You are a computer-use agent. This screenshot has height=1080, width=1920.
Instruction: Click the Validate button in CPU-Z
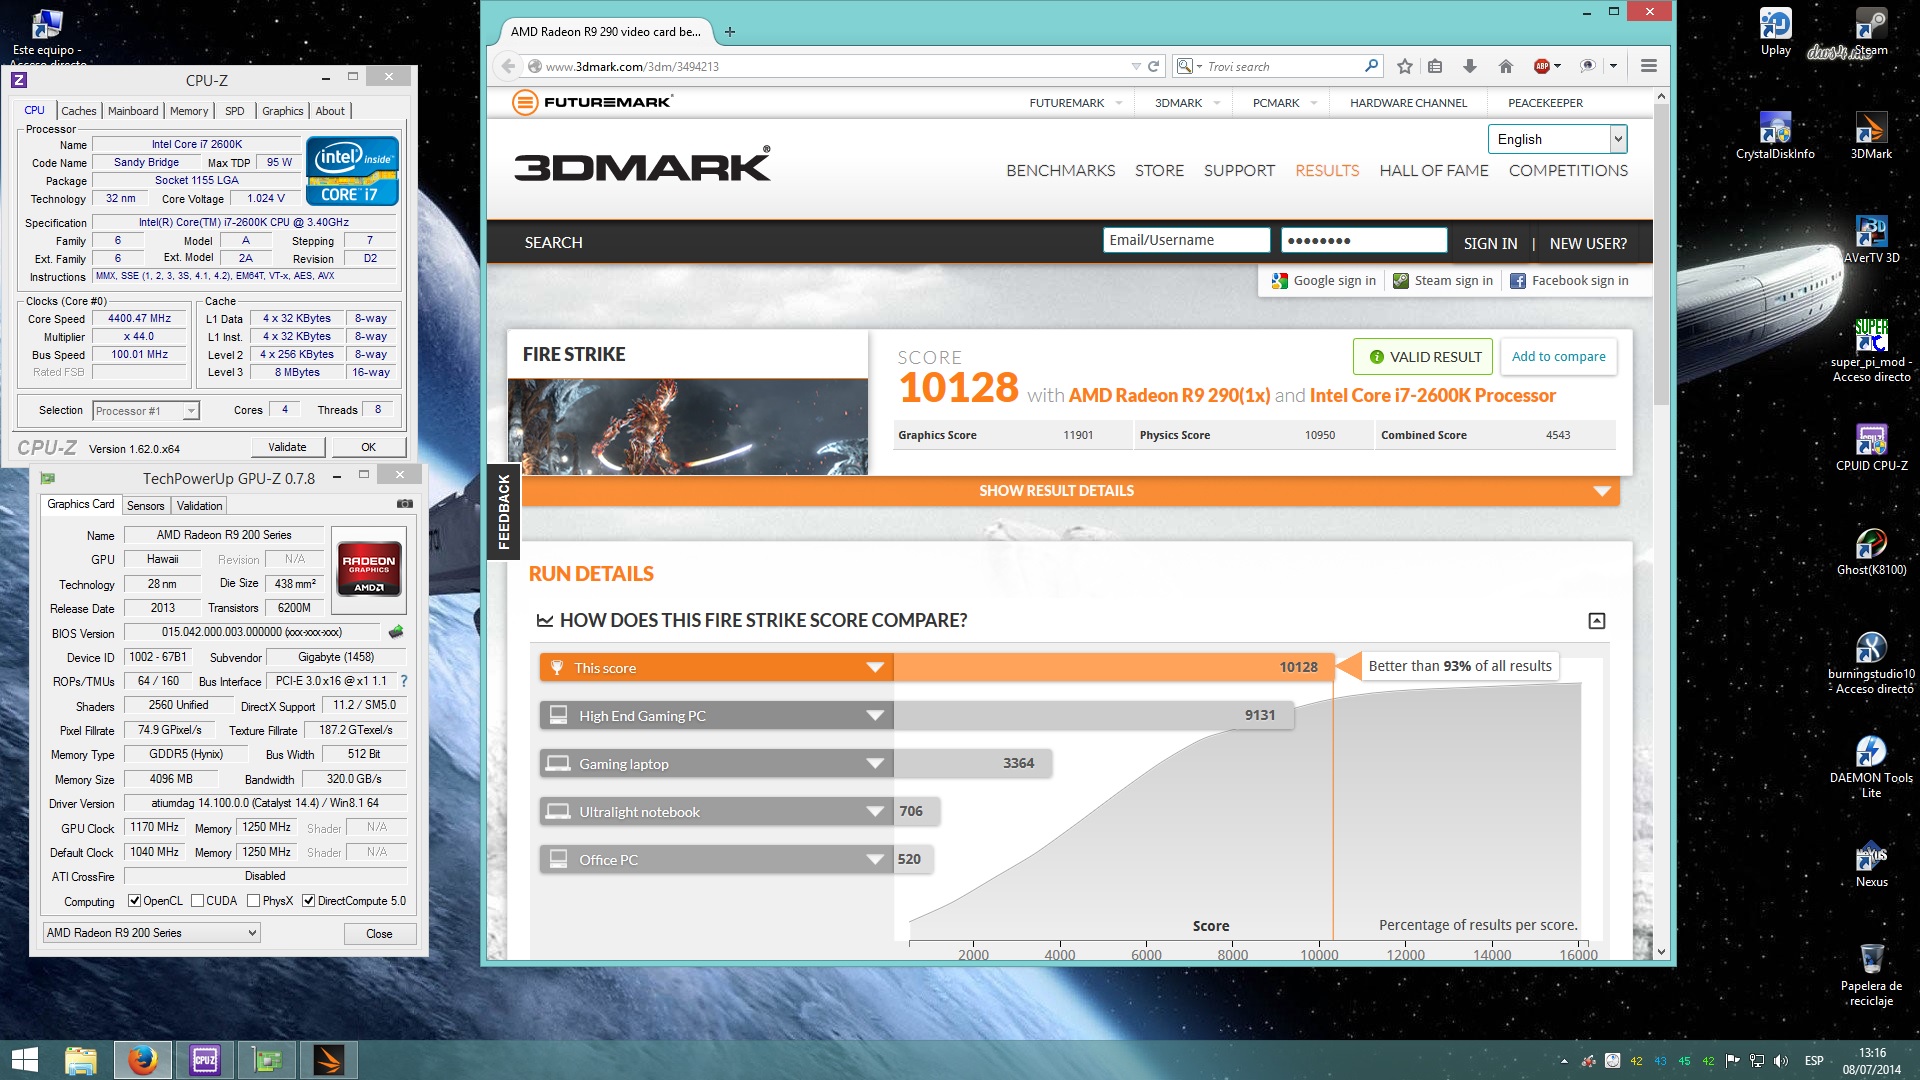[x=287, y=447]
